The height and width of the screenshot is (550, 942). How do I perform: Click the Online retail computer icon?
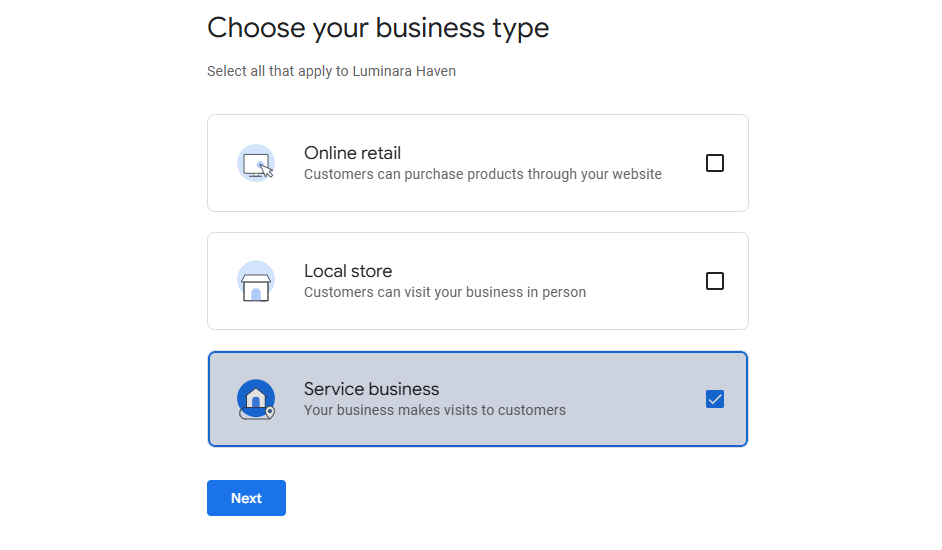pos(256,163)
